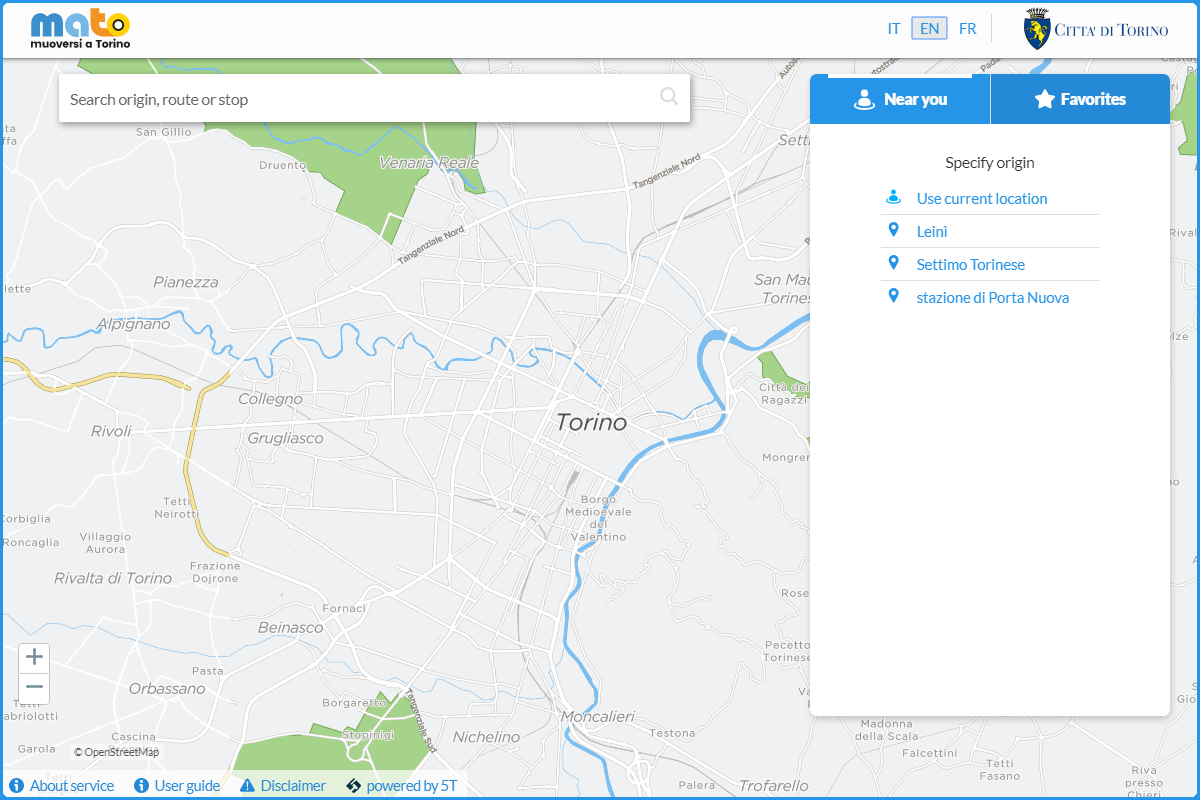Open the Near you tab
The image size is (1200, 800).
(900, 100)
